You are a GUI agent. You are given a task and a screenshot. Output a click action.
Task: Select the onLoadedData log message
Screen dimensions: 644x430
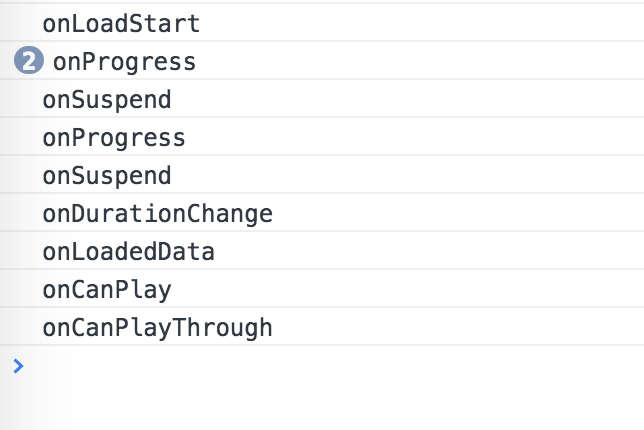point(129,252)
